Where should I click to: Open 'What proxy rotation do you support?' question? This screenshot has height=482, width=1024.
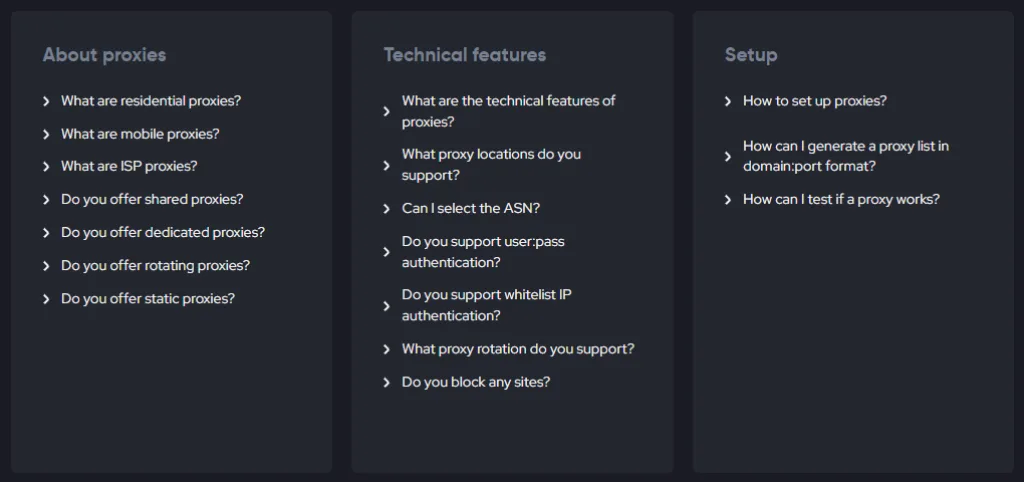tap(517, 349)
